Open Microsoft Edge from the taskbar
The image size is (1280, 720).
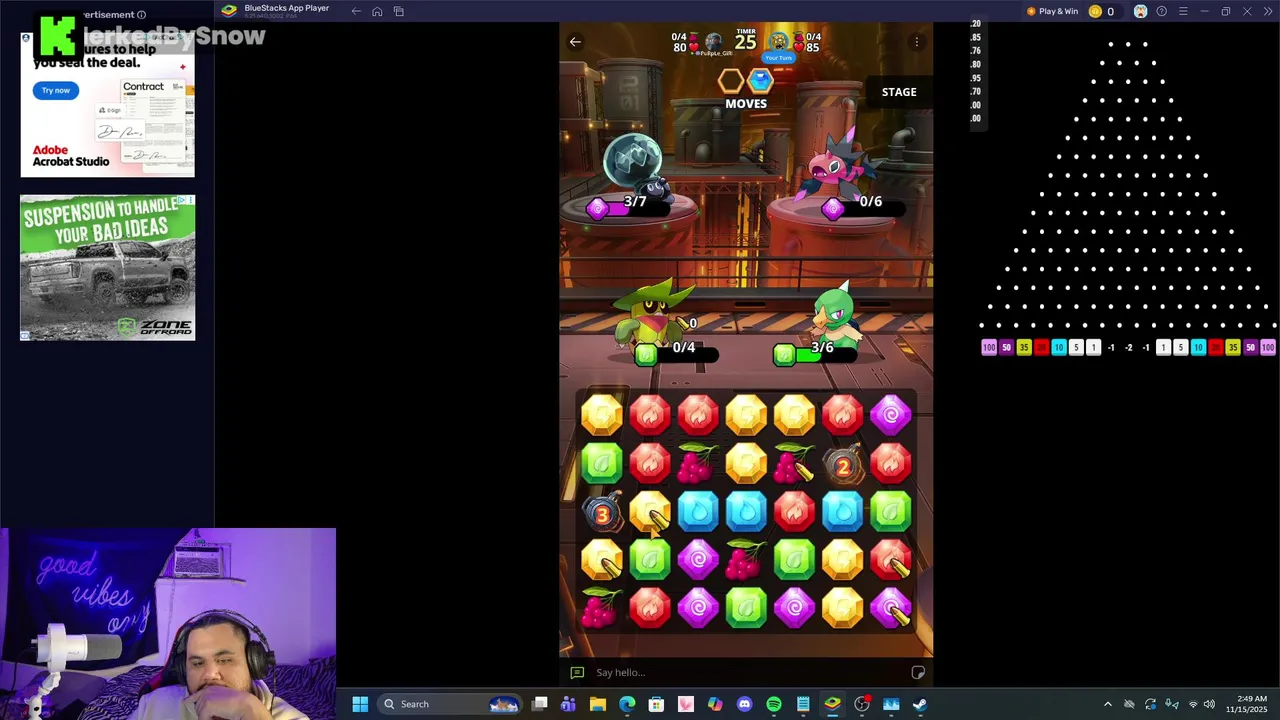(627, 704)
